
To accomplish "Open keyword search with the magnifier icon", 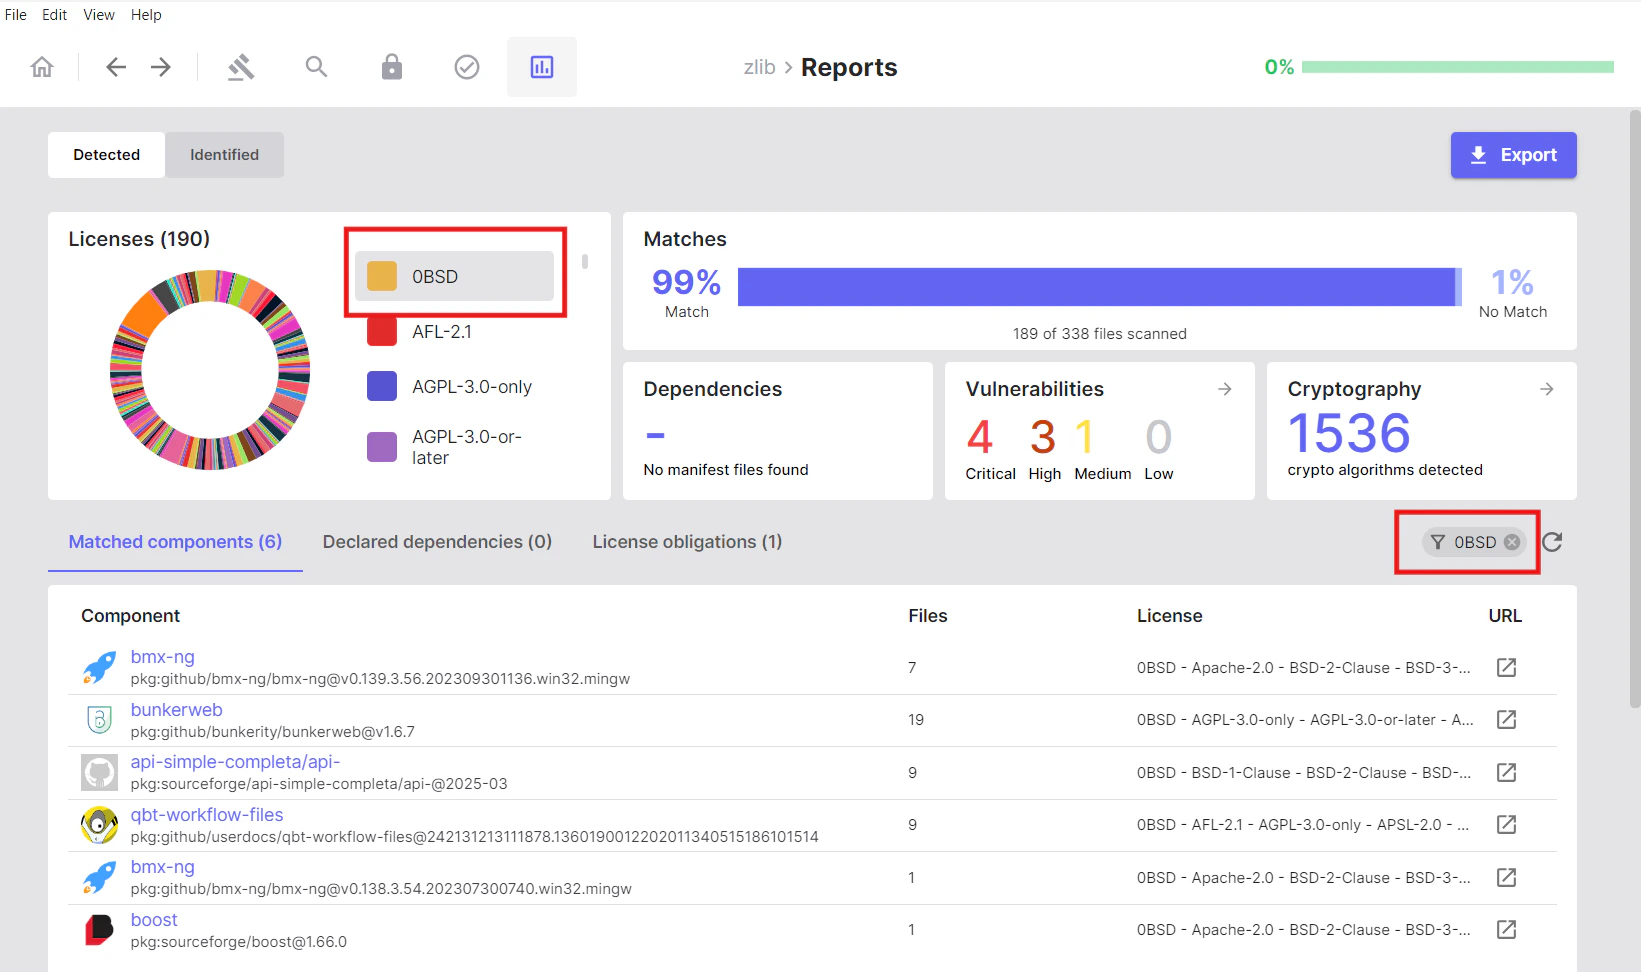I will [x=316, y=66].
